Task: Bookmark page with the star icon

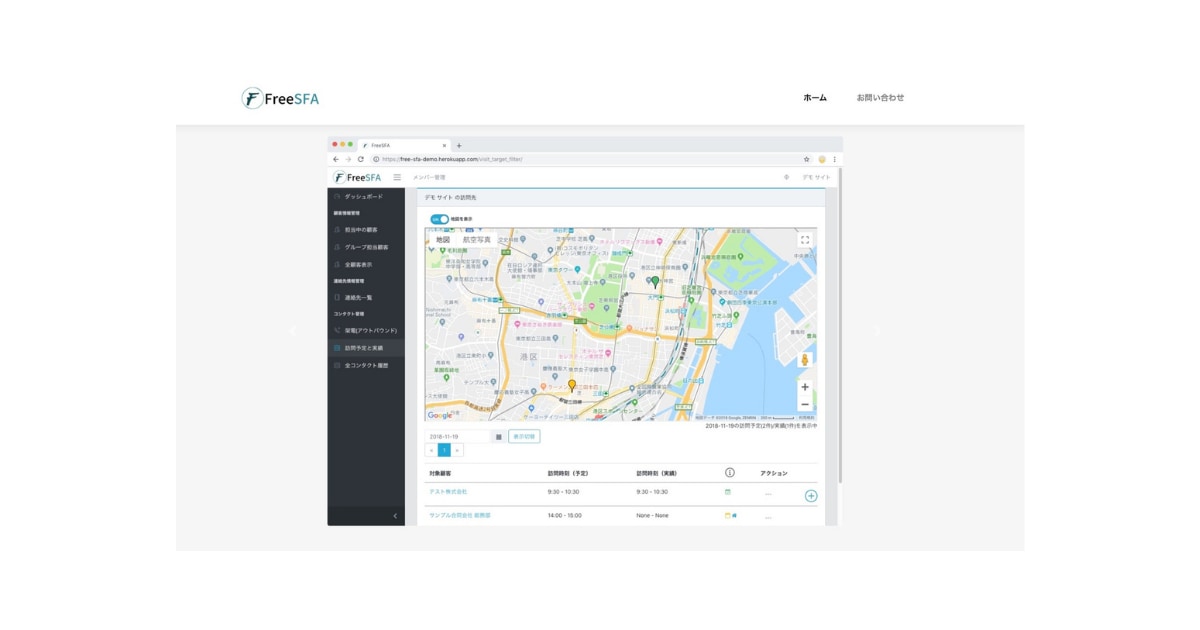Action: coord(806,159)
